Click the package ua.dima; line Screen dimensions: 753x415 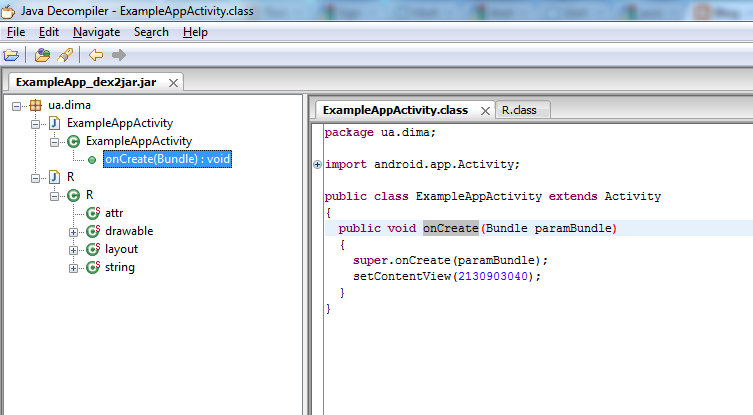pos(380,133)
